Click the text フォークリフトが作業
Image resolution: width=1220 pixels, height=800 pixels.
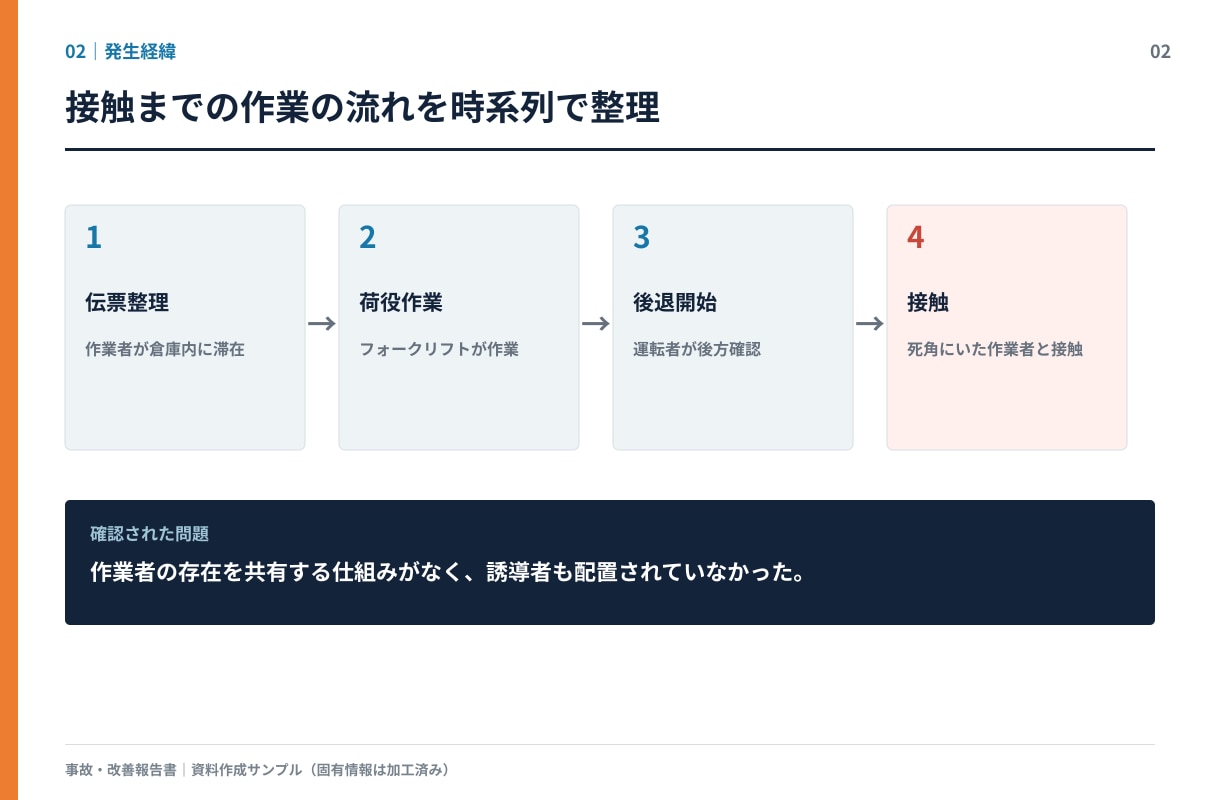(439, 350)
